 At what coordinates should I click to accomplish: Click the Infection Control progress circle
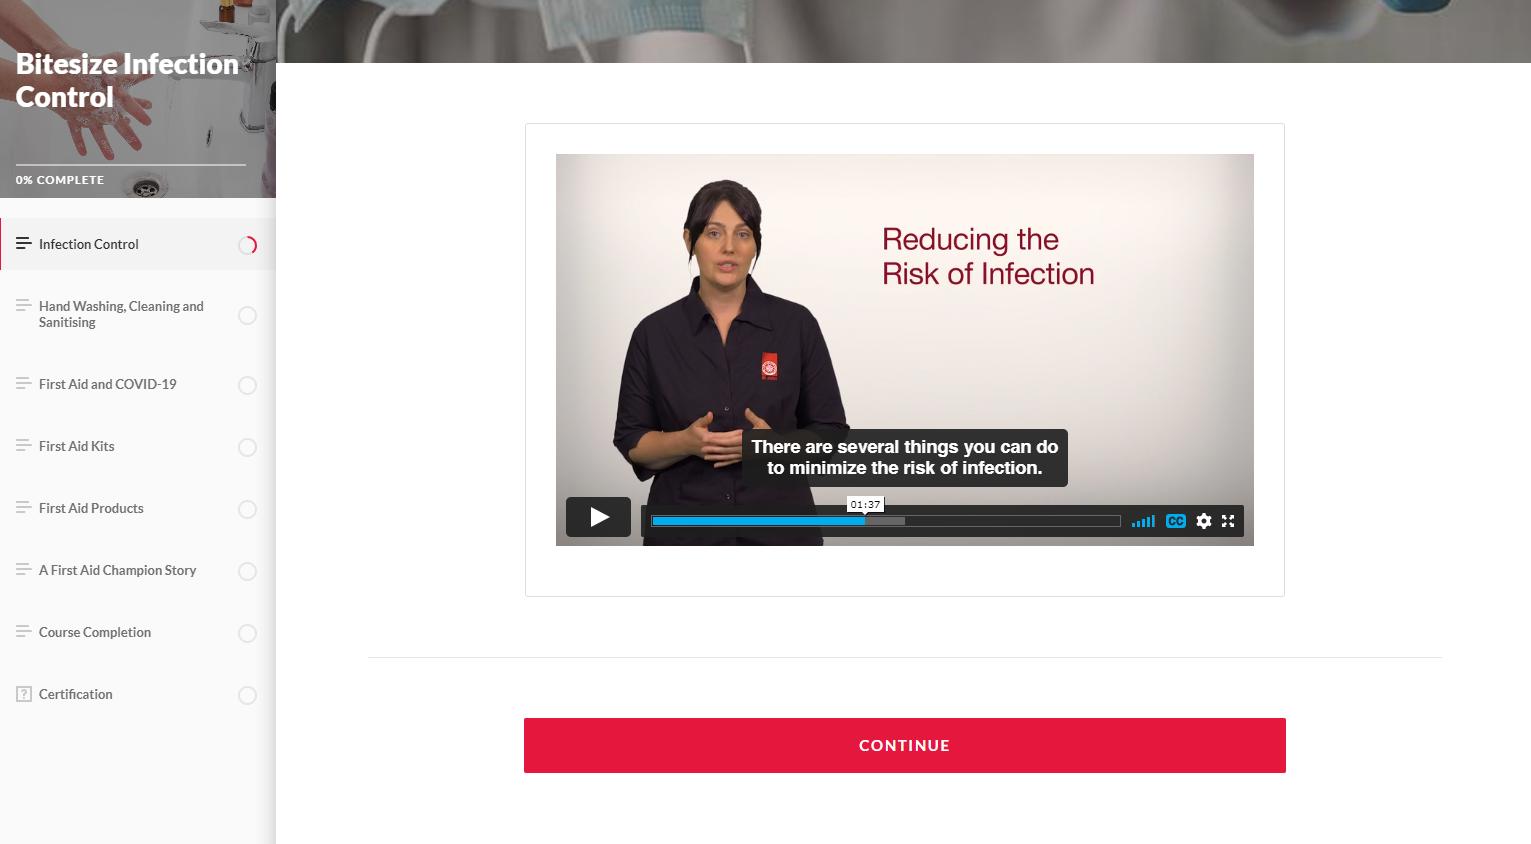pos(248,245)
